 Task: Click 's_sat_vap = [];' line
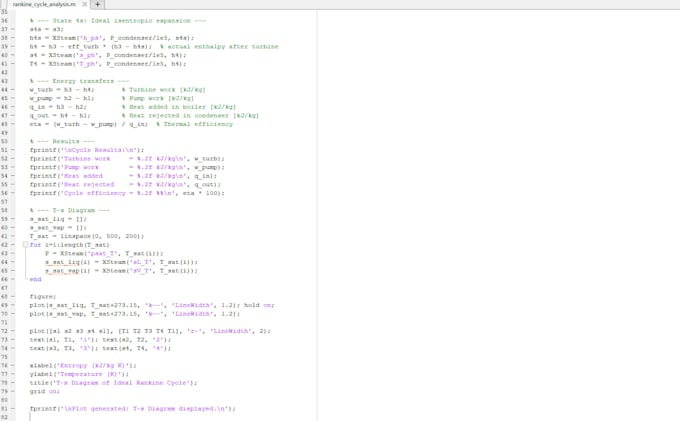click(58, 228)
